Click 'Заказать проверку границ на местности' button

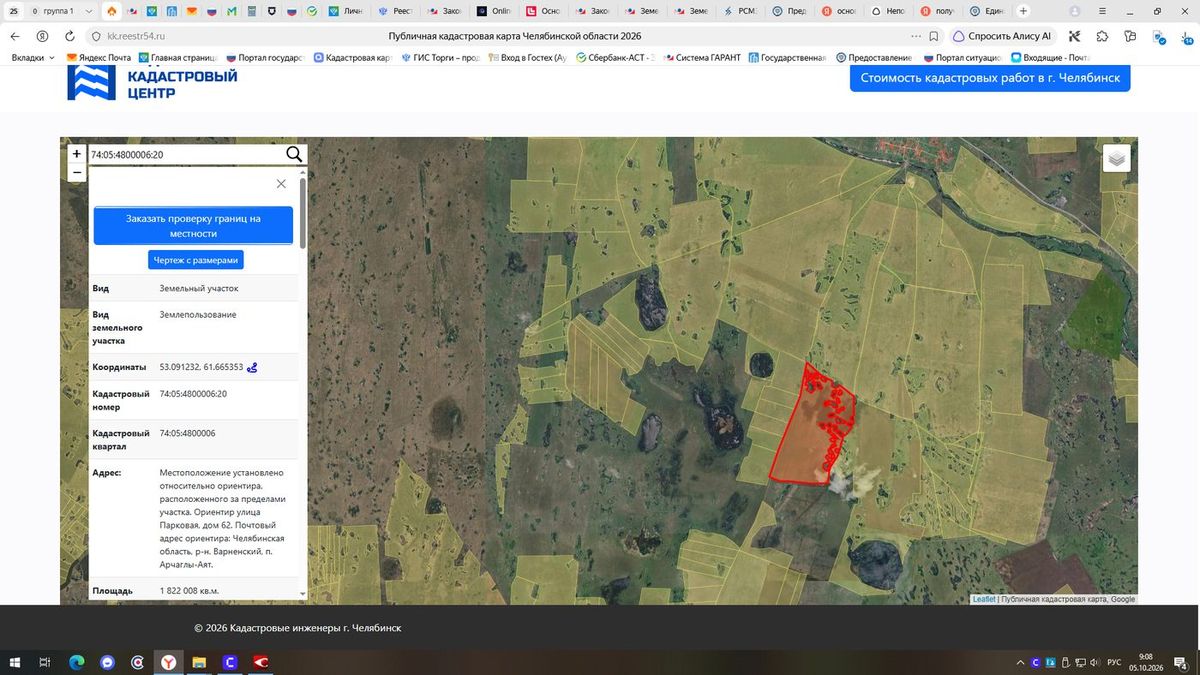[x=193, y=226]
